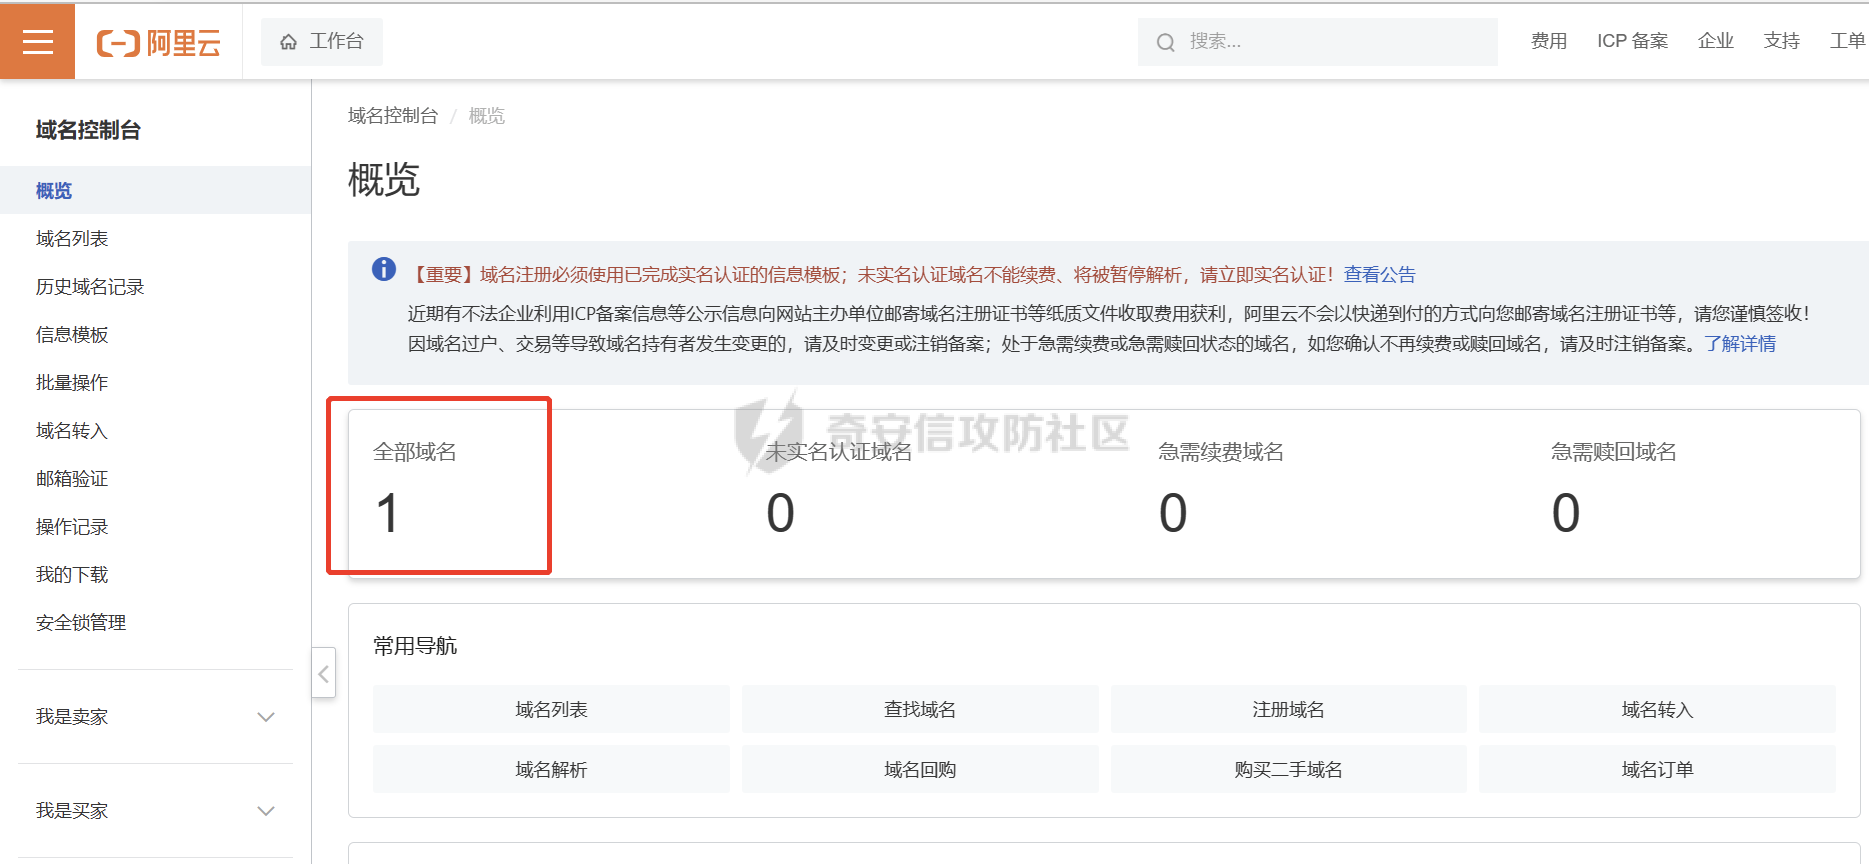This screenshot has width=1869, height=864.
Task: Click 域名控制台 in the breadcrumb
Action: (x=393, y=116)
